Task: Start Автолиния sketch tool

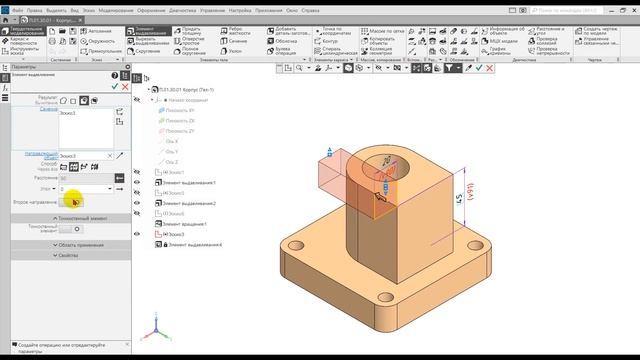Action: click(96, 31)
